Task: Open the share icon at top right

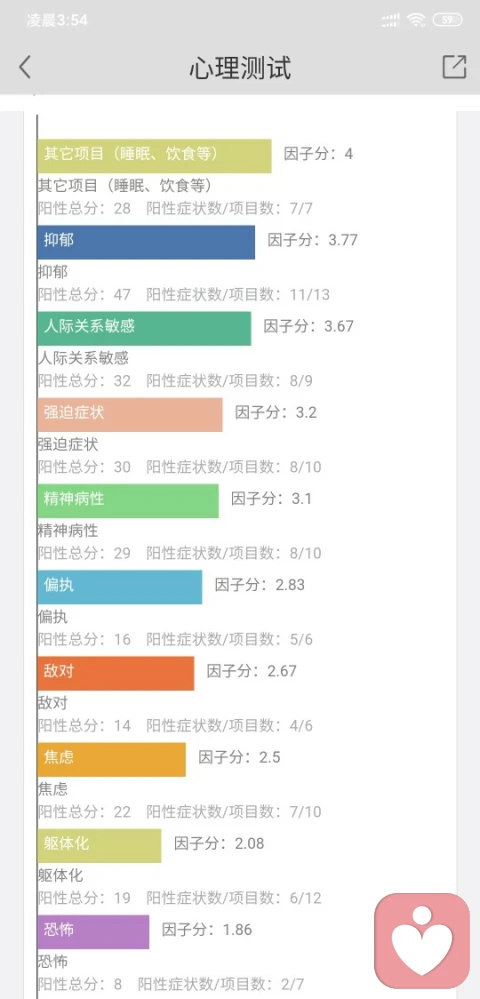Action: point(454,67)
